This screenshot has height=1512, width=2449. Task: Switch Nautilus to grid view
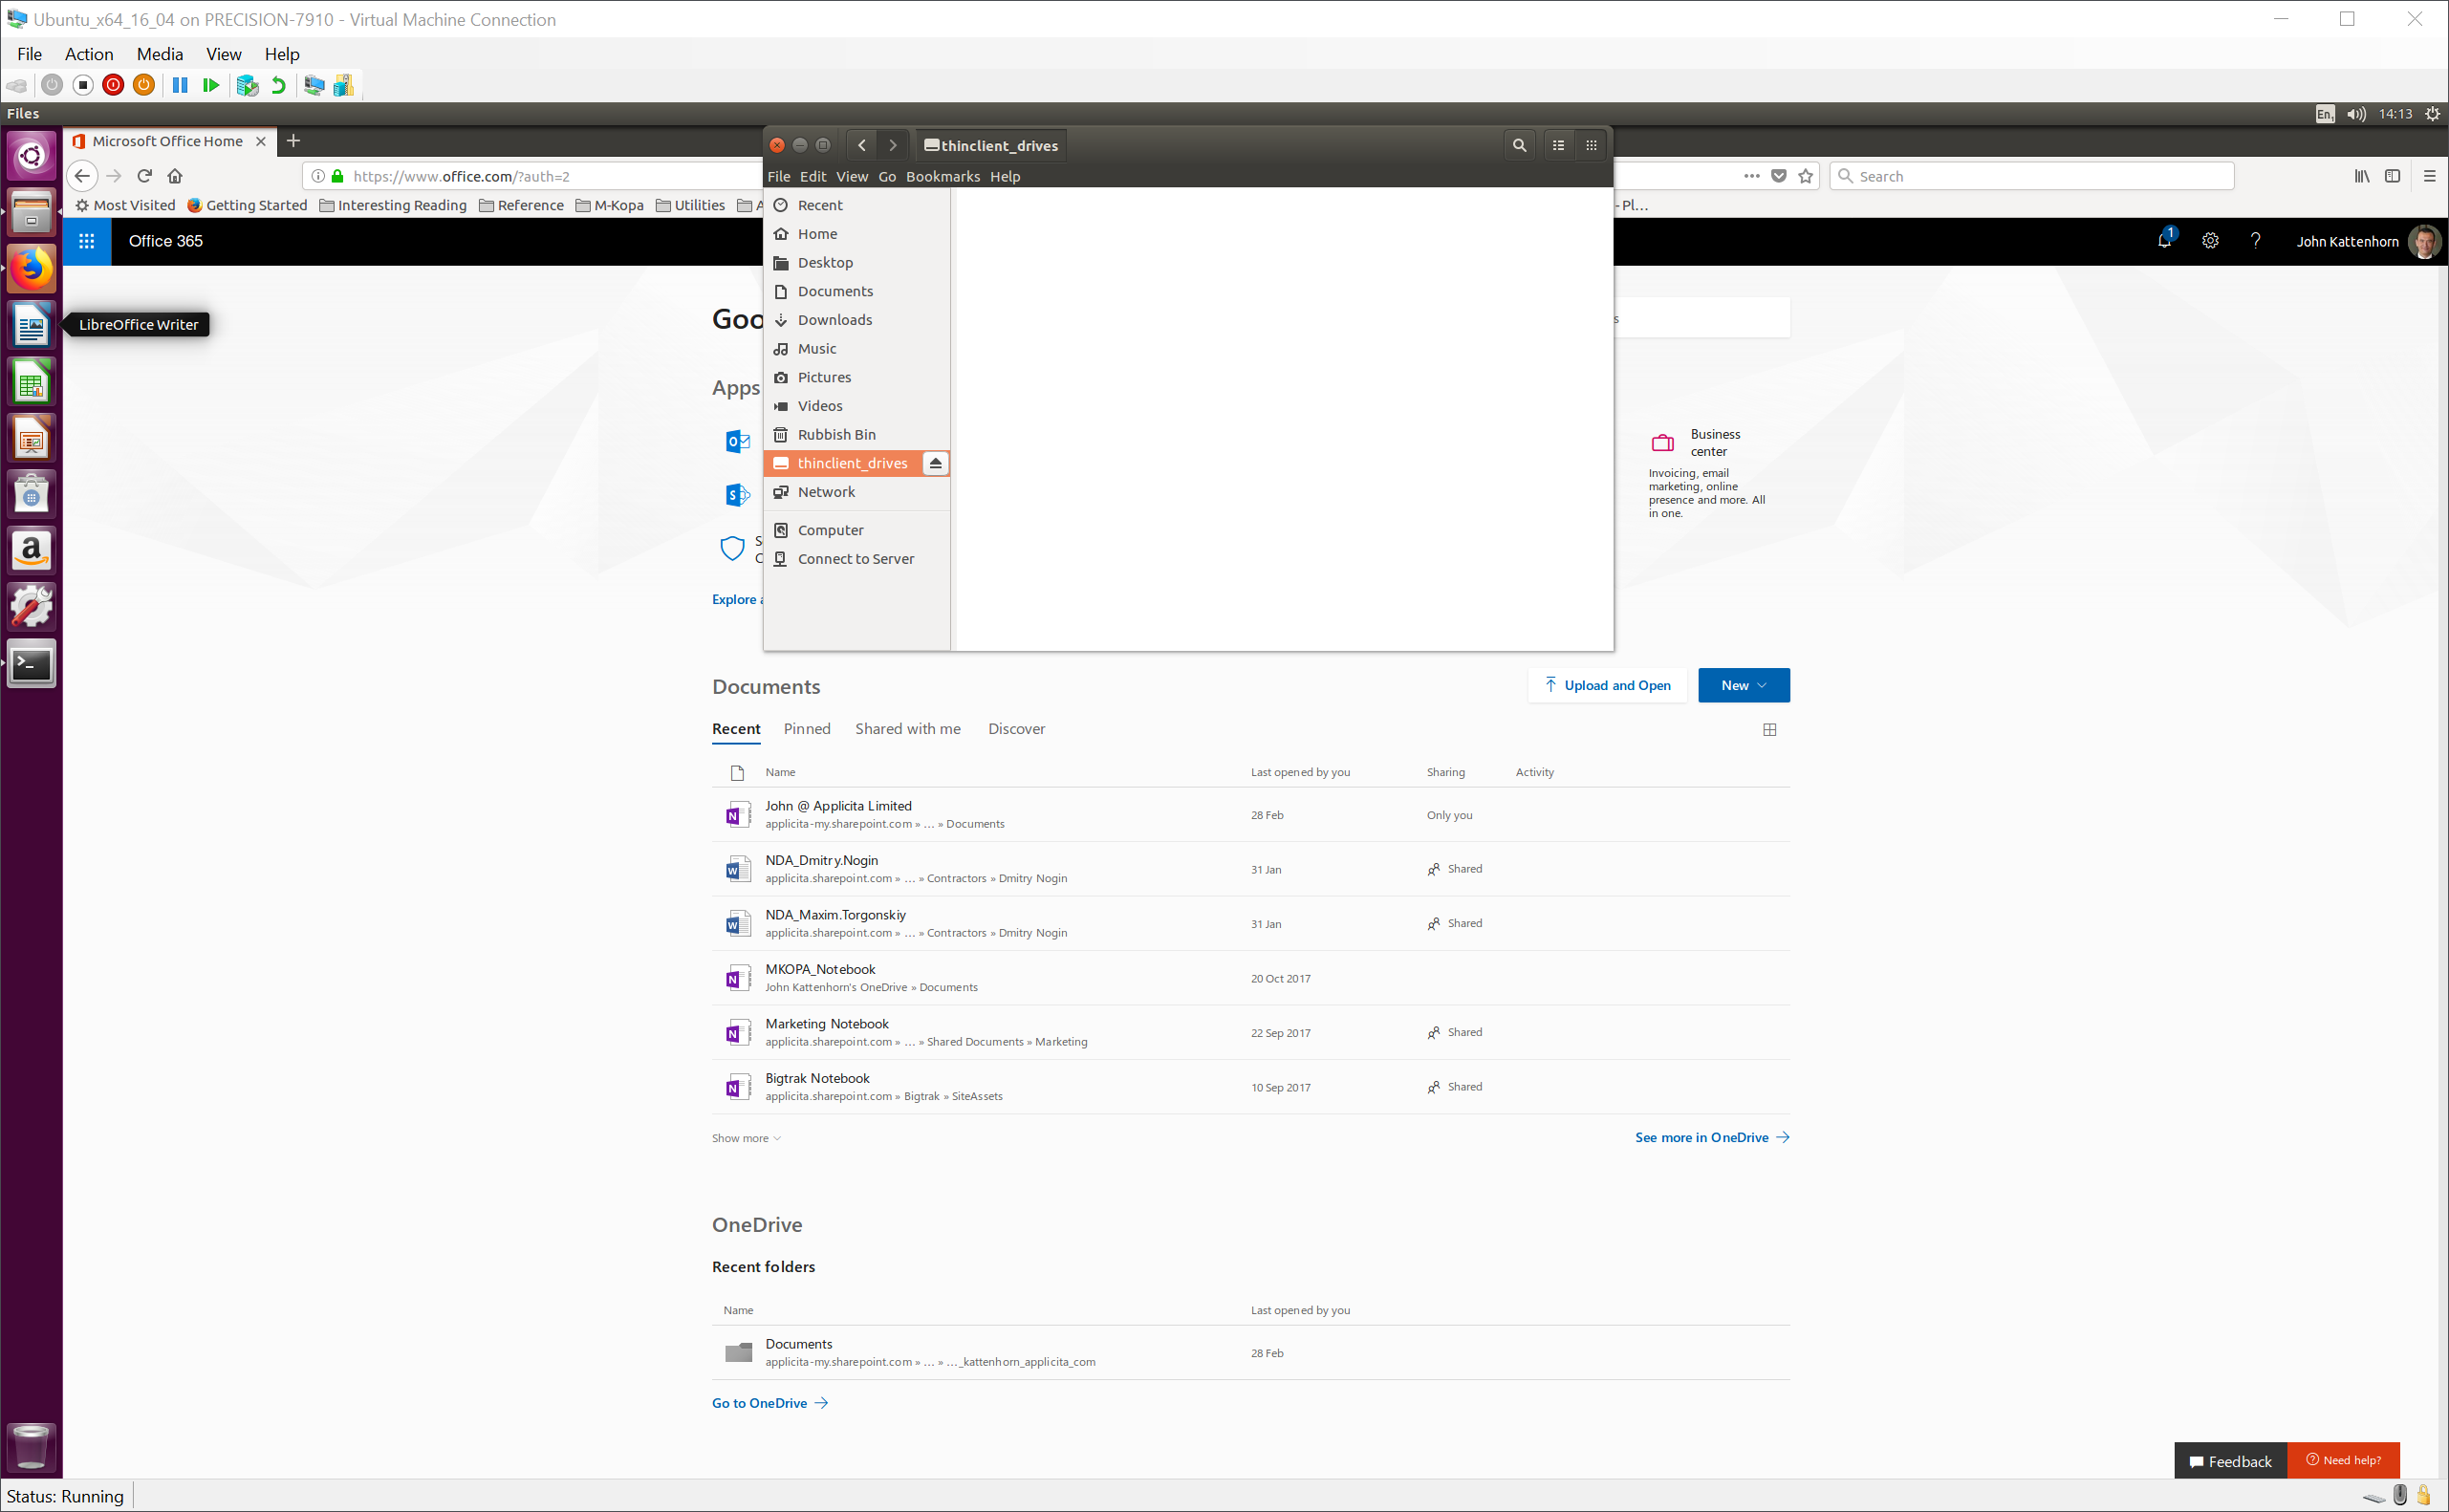[x=1590, y=145]
